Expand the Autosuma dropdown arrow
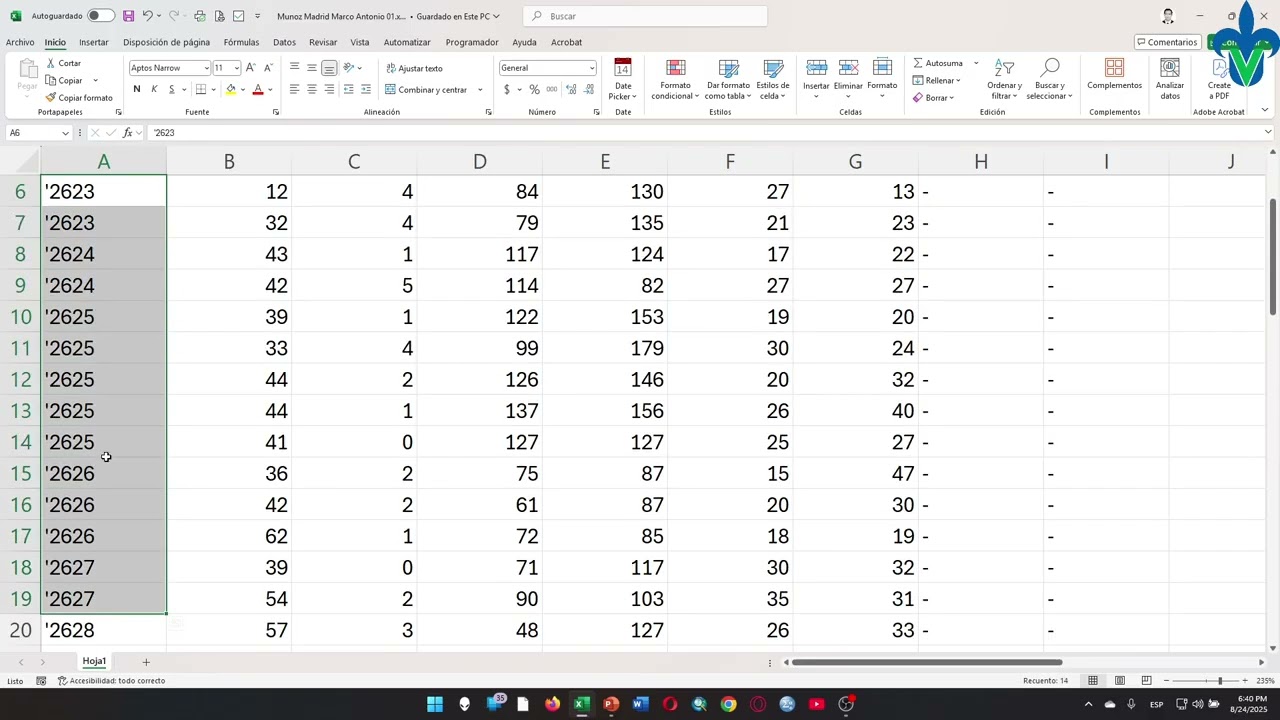The width and height of the screenshot is (1280, 720). click(976, 63)
